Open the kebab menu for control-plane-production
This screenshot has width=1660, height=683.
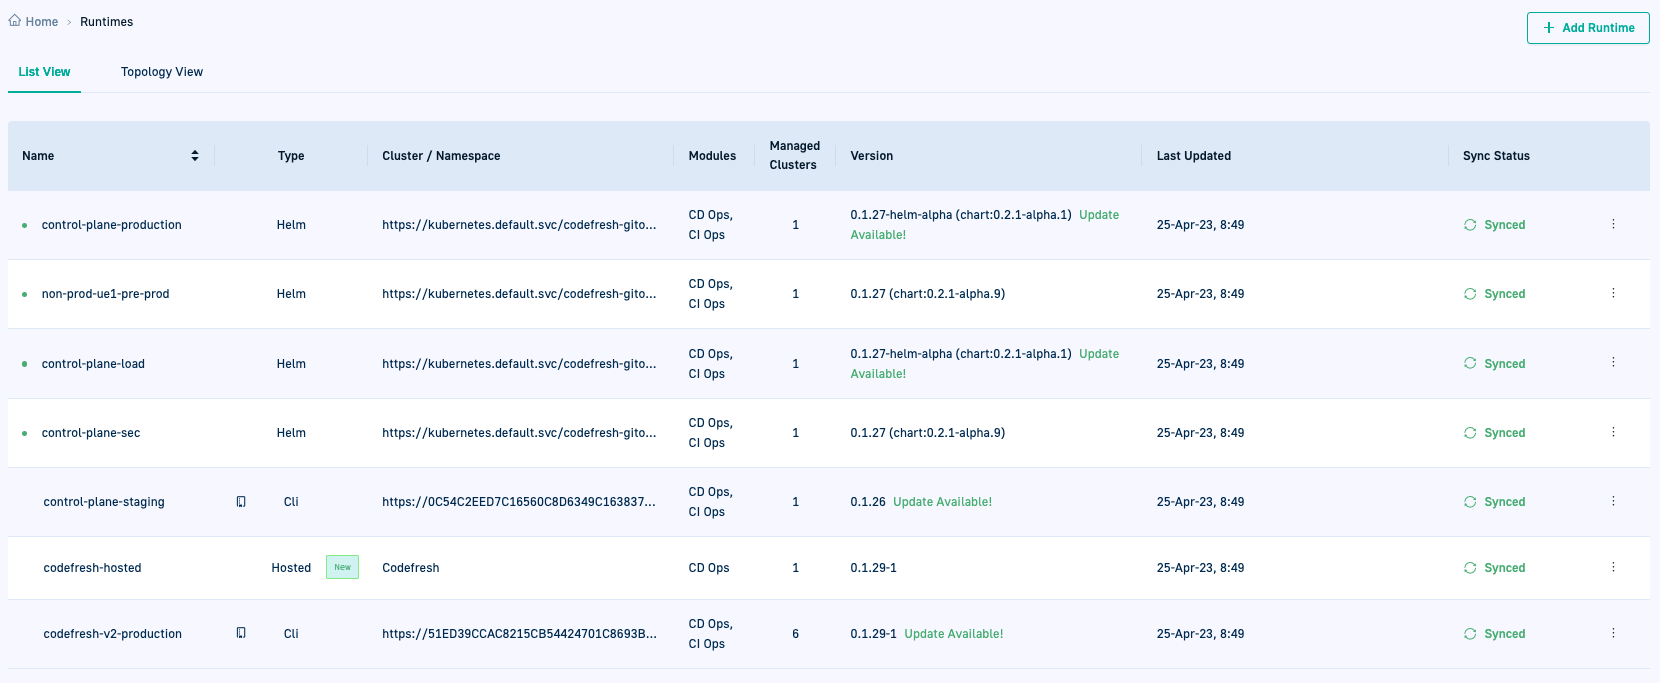click(x=1613, y=224)
